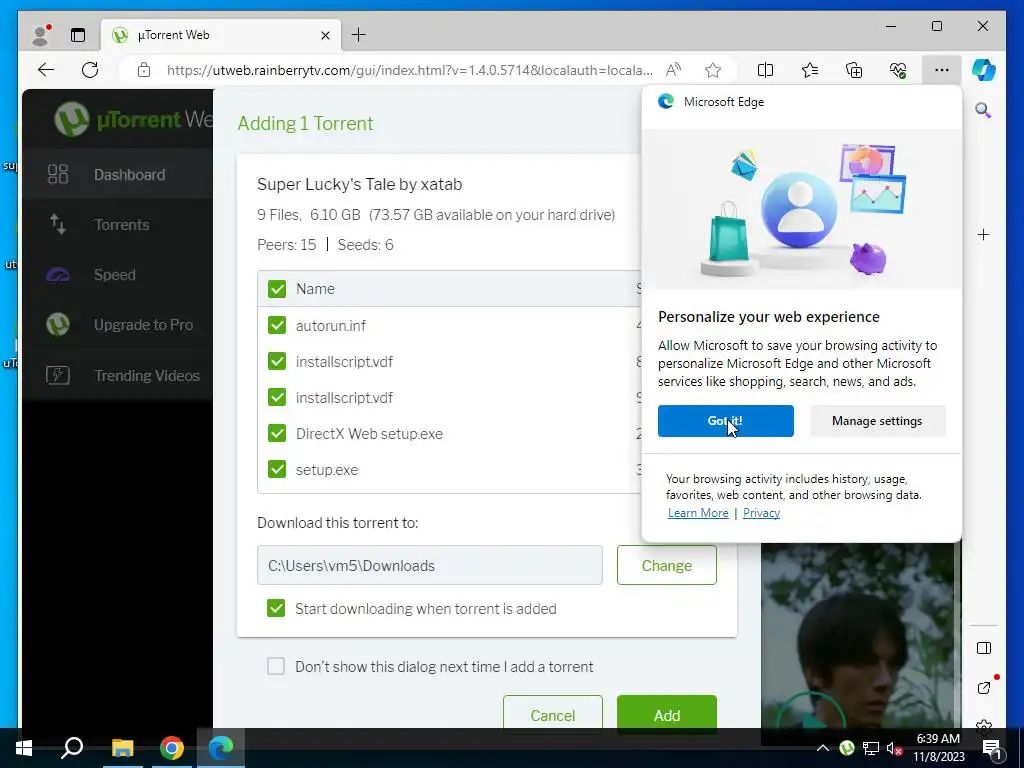Select Upgrade to Pro
The height and width of the screenshot is (768, 1024).
click(x=118, y=325)
